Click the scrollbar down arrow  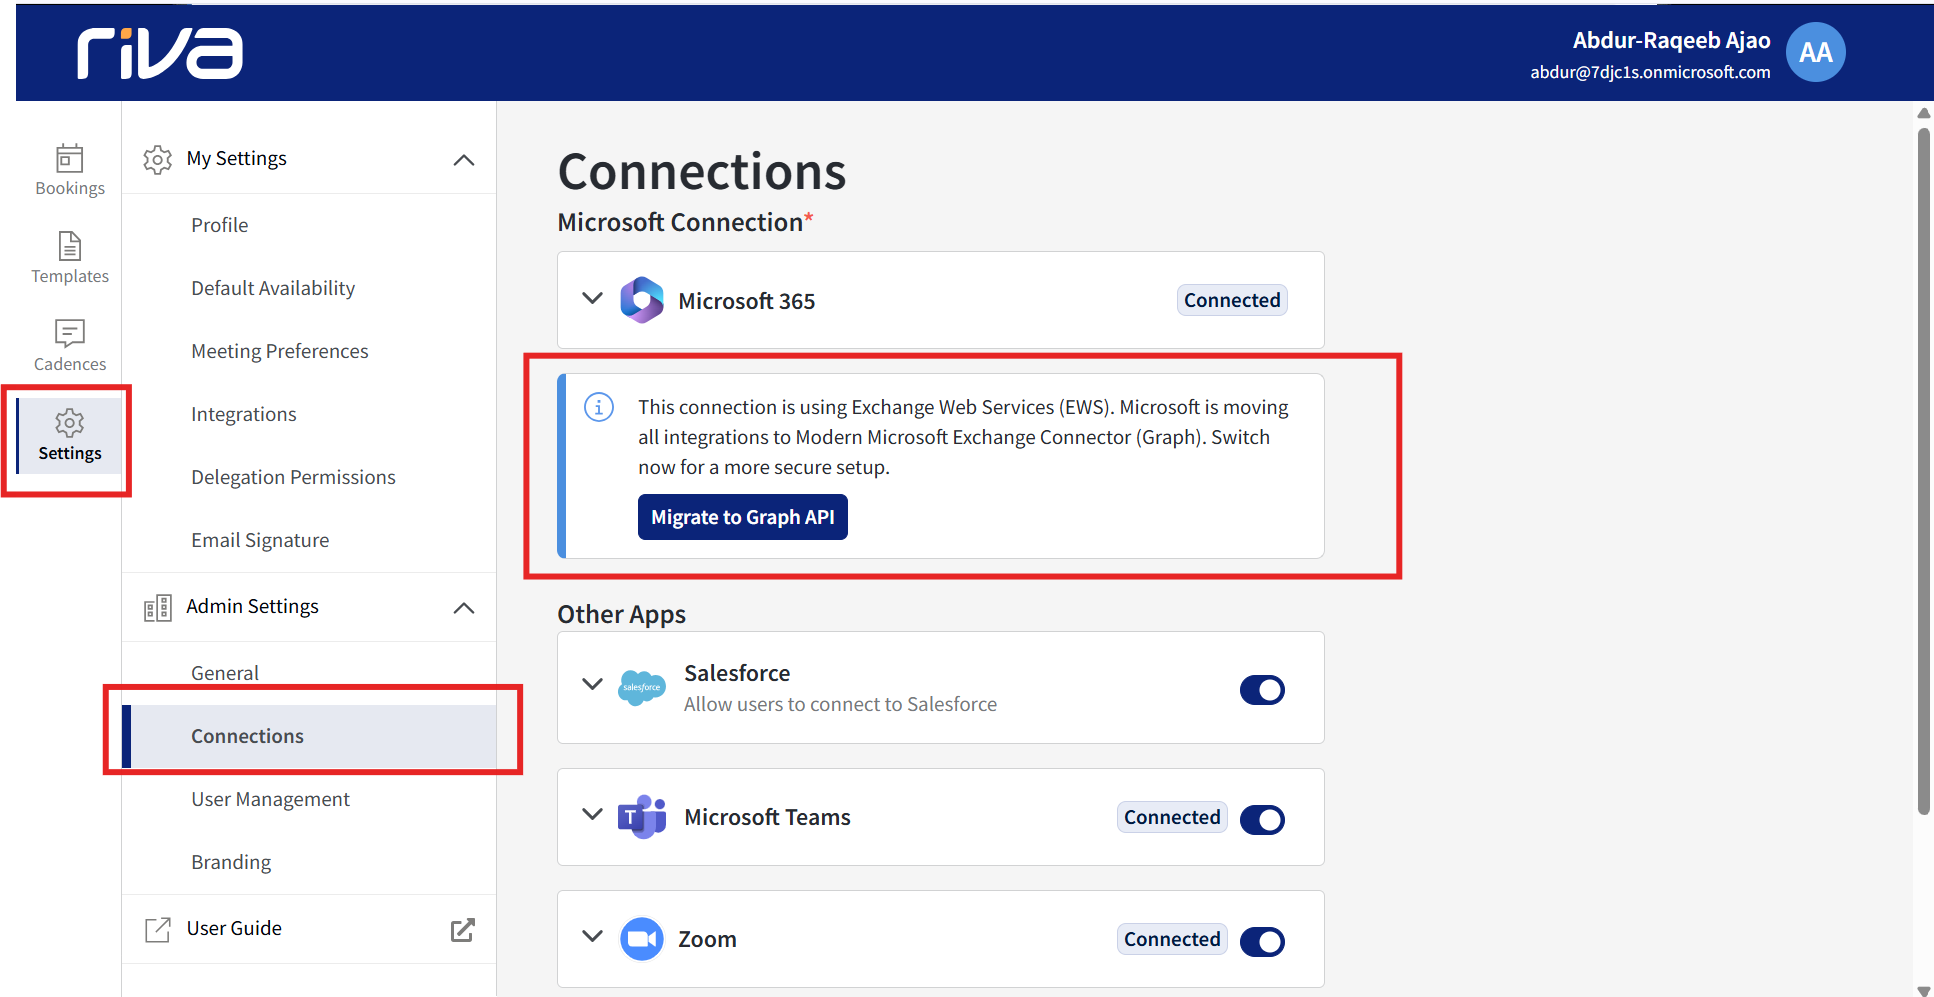(x=1924, y=990)
